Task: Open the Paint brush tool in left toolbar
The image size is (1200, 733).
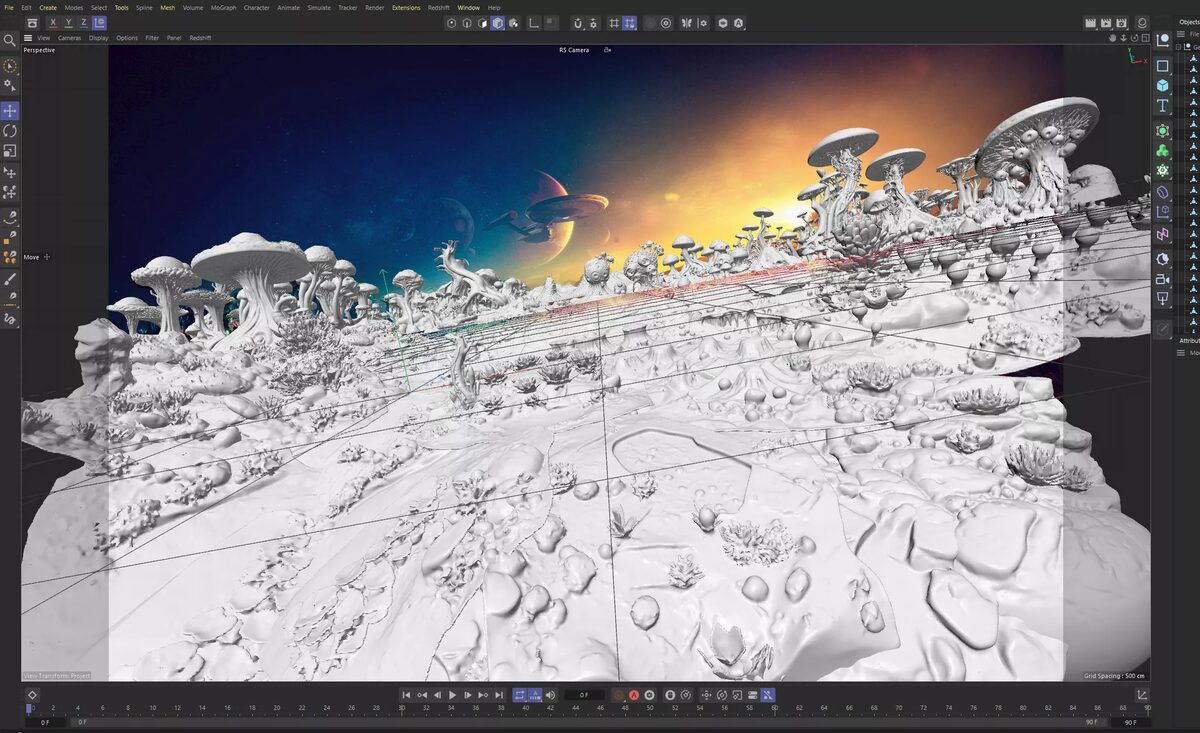Action: pyautogui.click(x=10, y=277)
